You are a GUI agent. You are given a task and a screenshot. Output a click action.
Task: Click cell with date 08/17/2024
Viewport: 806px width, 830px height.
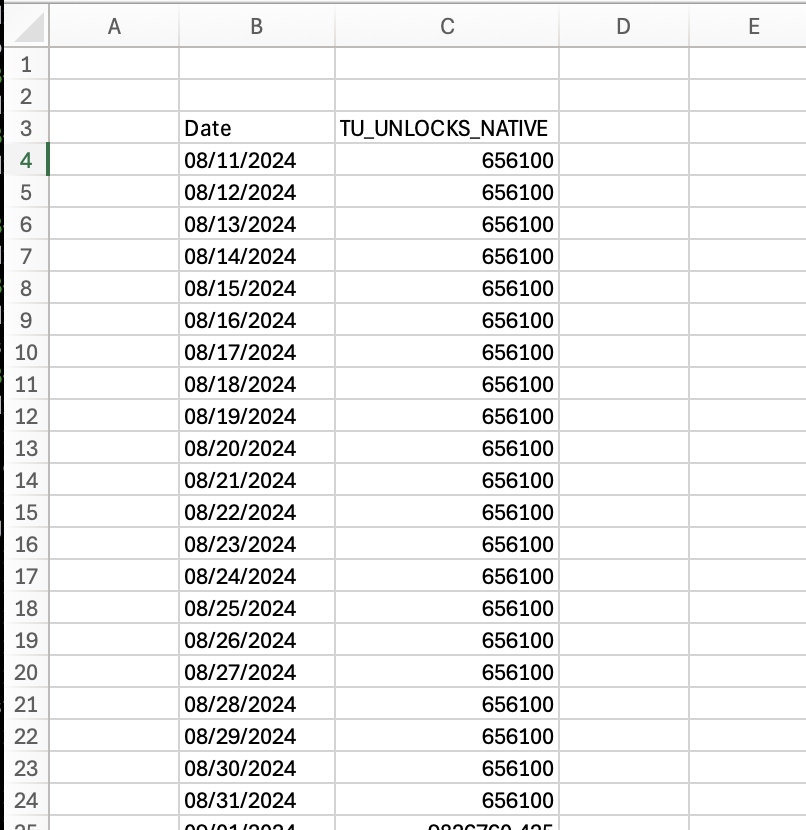[257, 352]
